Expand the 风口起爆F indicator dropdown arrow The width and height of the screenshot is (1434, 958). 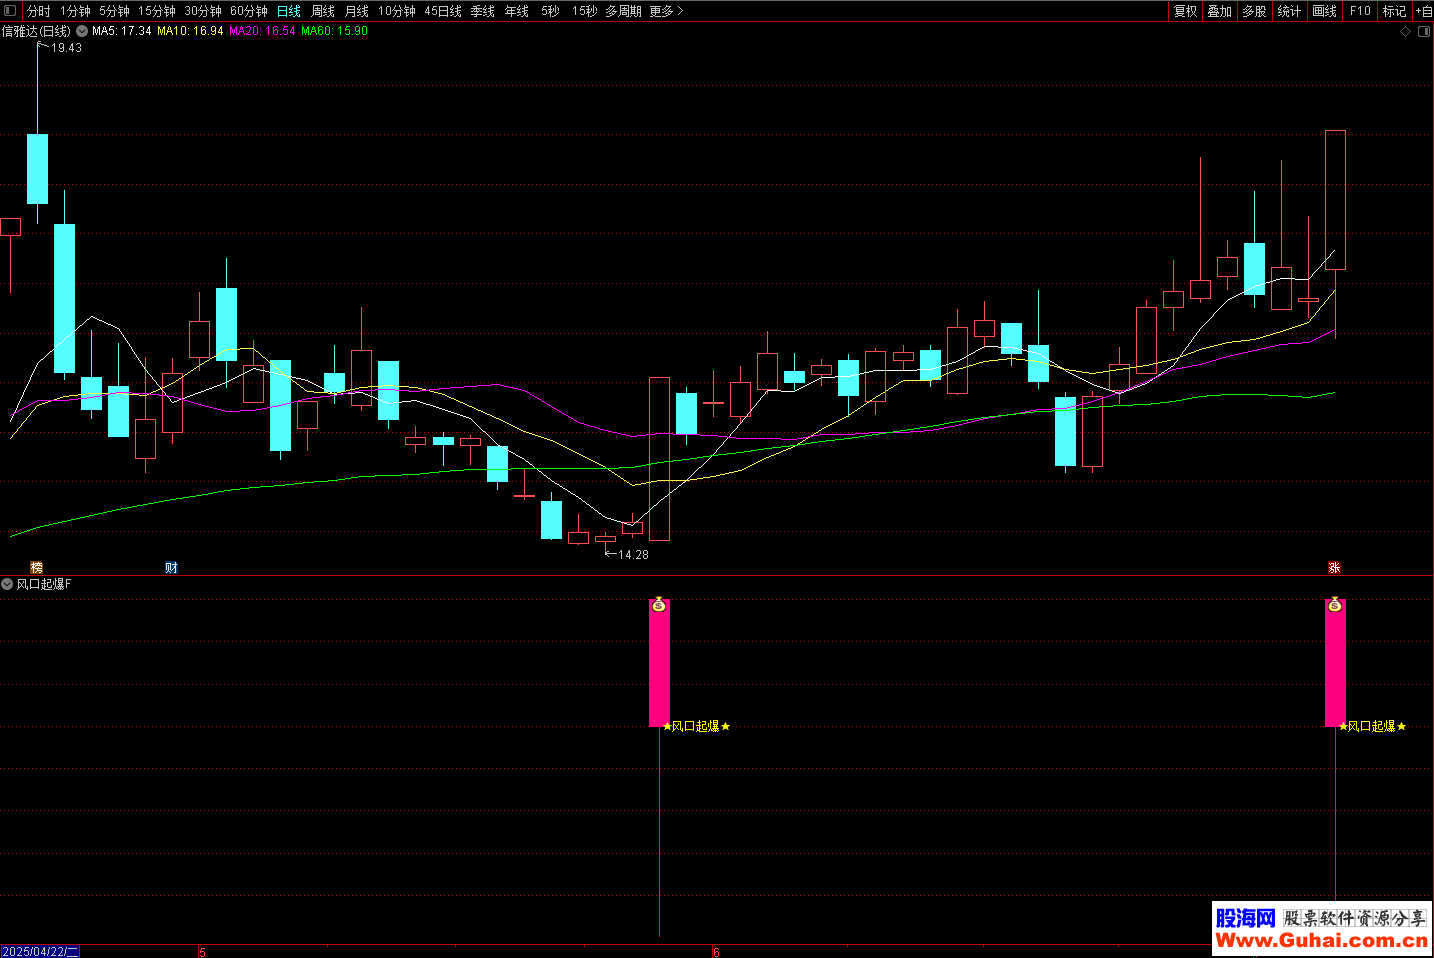(x=7, y=584)
